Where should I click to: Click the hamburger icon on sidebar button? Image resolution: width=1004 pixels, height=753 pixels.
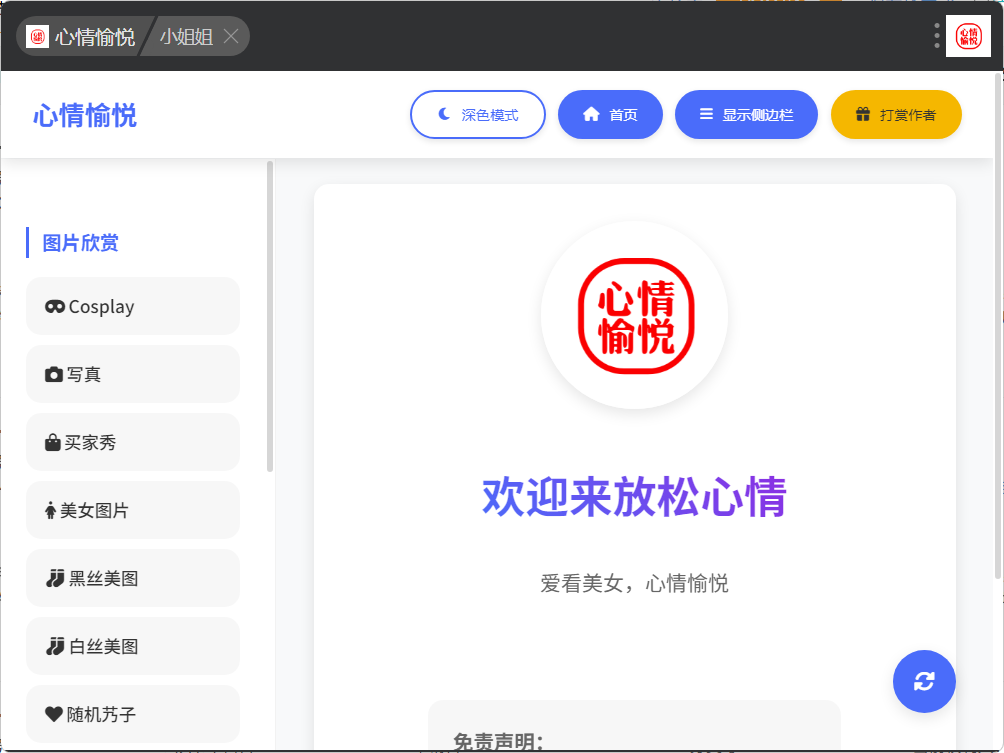tap(706, 114)
